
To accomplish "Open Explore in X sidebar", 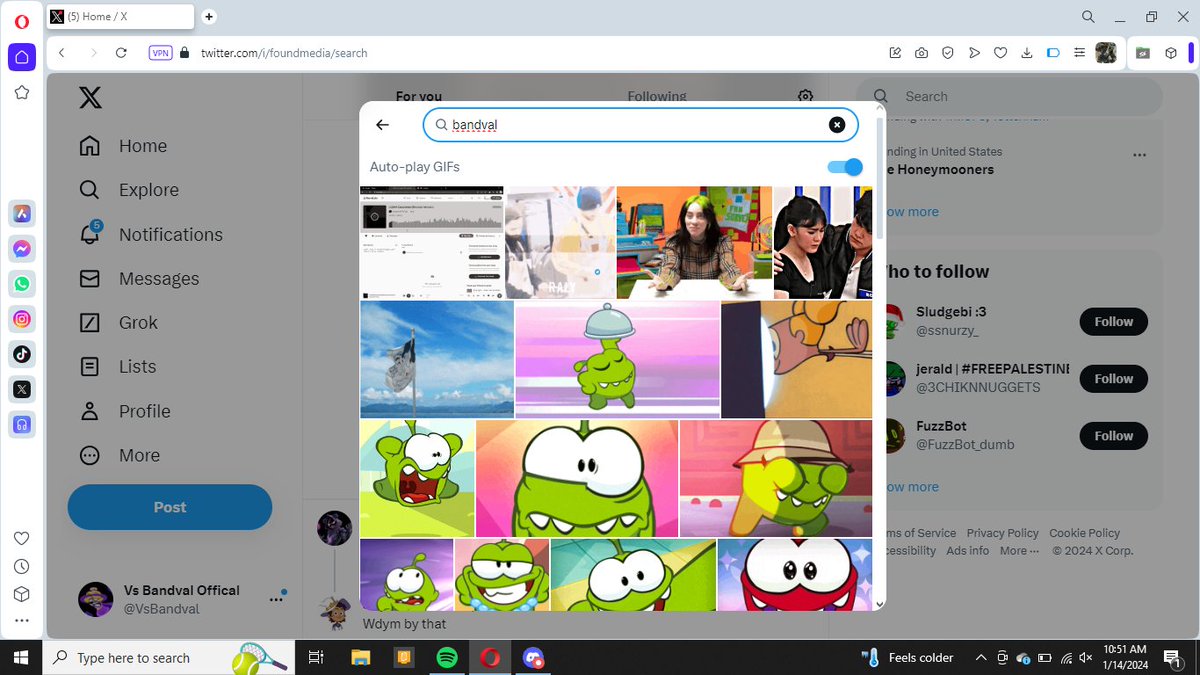I will point(129,190).
